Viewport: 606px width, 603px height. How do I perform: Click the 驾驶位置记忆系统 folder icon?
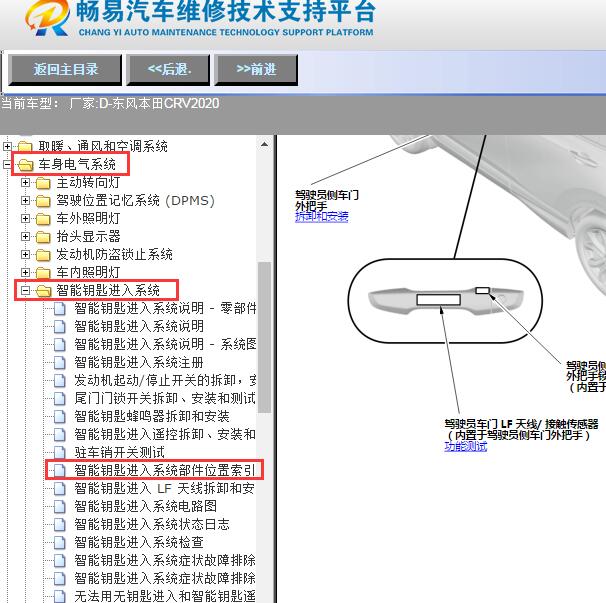click(43, 201)
